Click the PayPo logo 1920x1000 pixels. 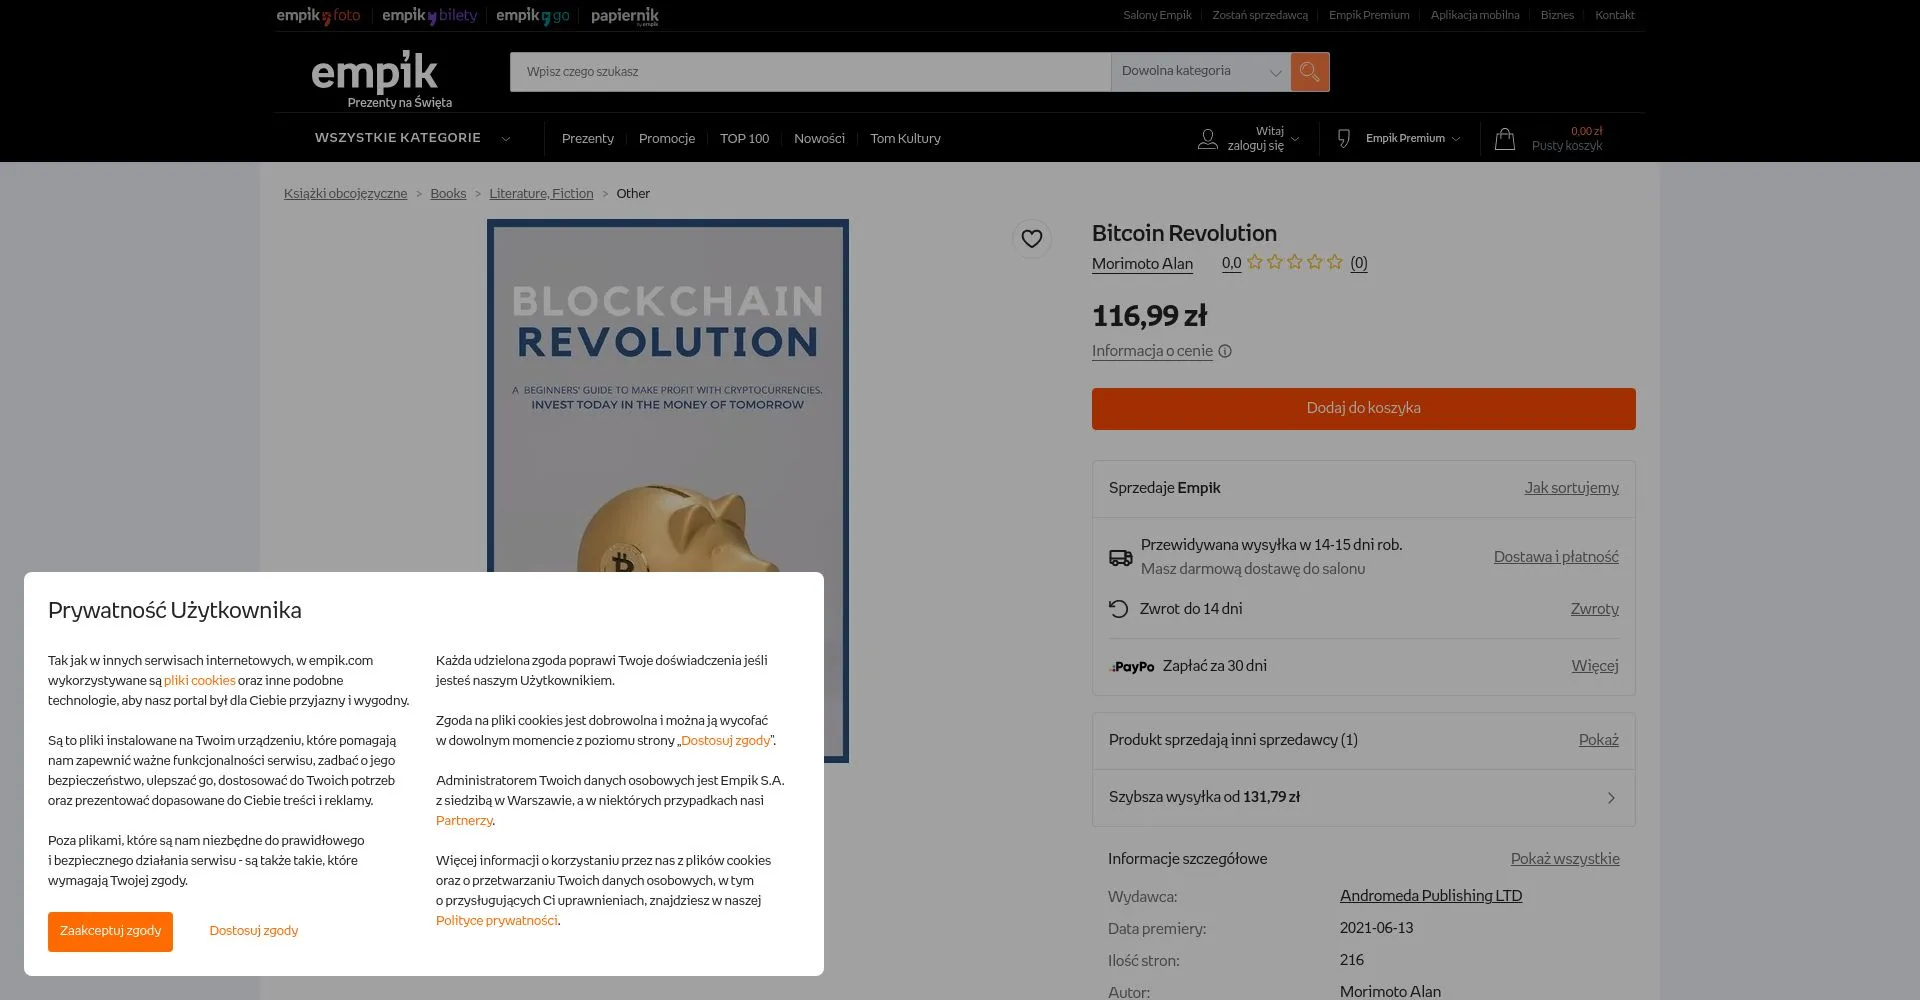(x=1132, y=667)
